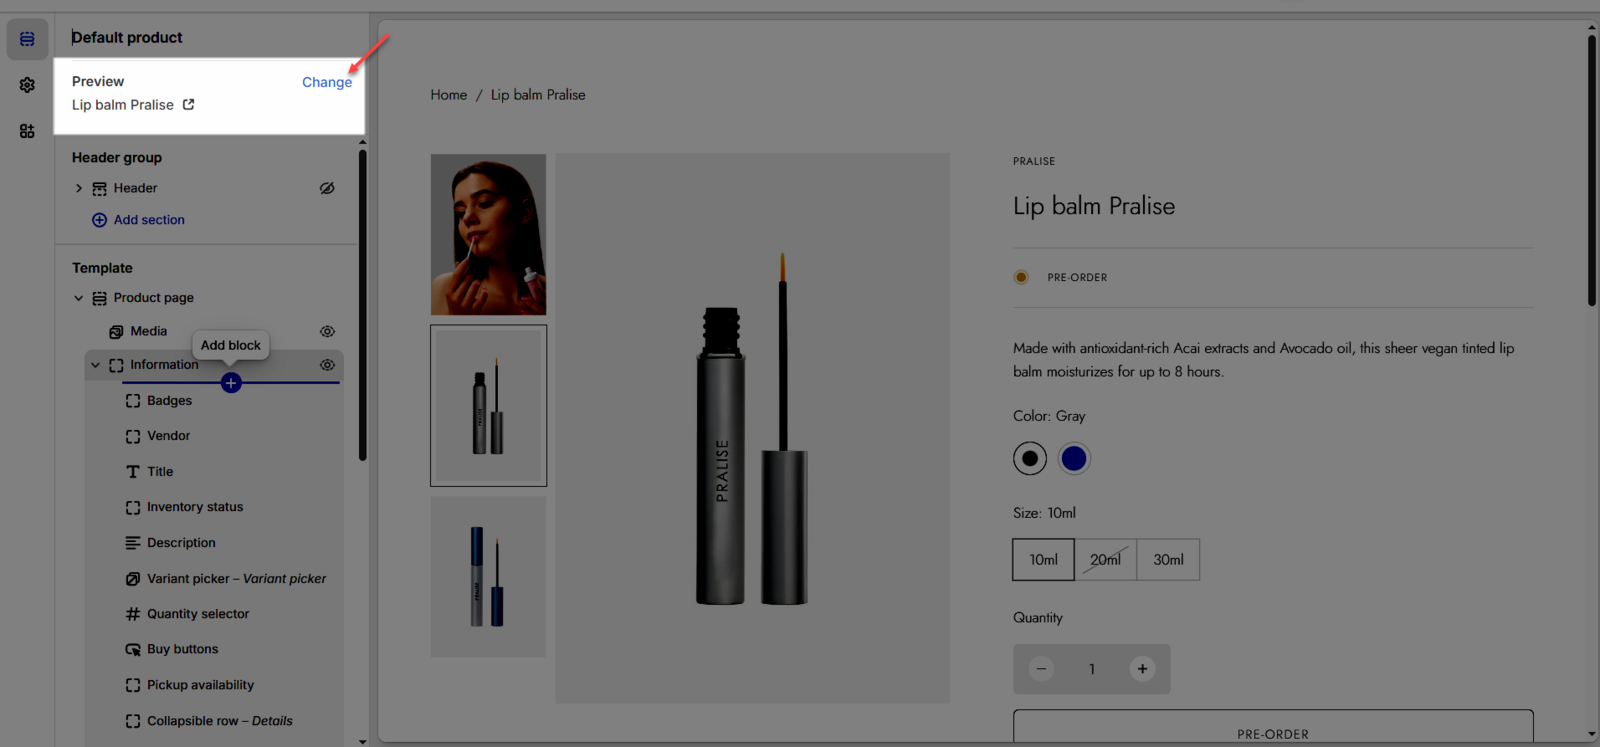1600x747 pixels.
Task: Open Lip balm Pralise external link icon
Action: [x=188, y=104]
